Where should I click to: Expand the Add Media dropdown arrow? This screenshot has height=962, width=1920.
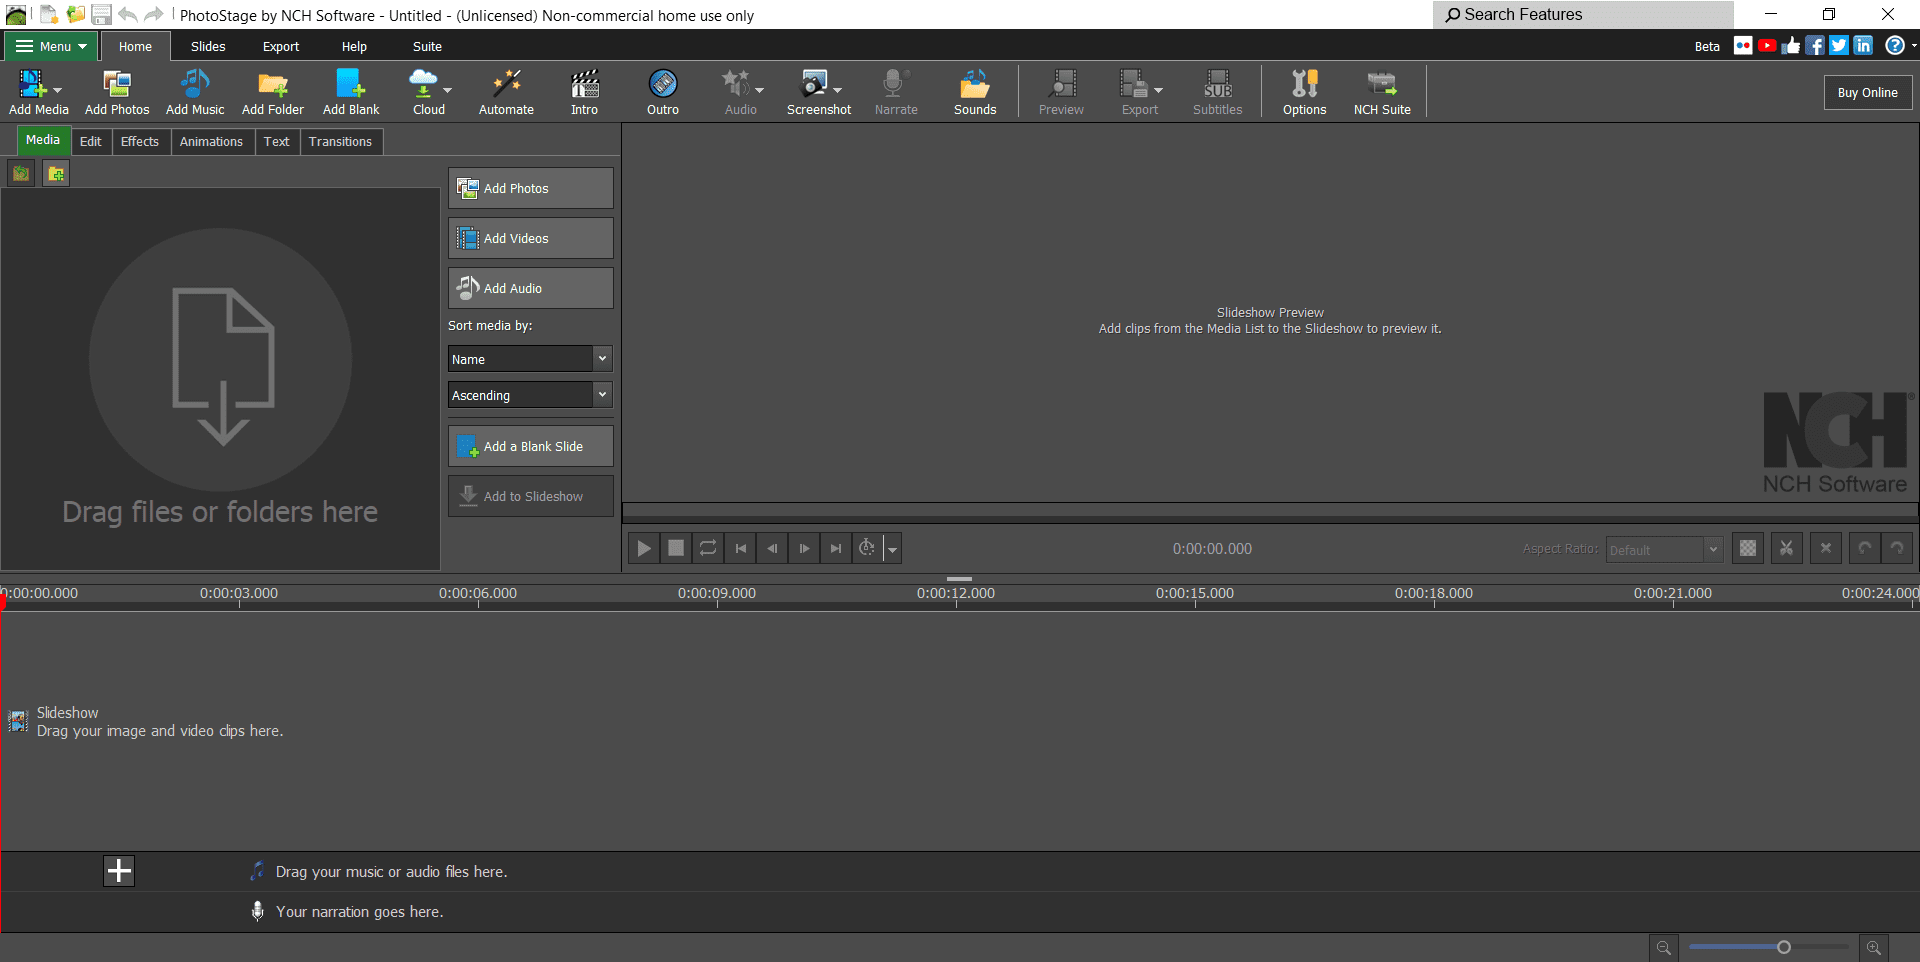57,91
